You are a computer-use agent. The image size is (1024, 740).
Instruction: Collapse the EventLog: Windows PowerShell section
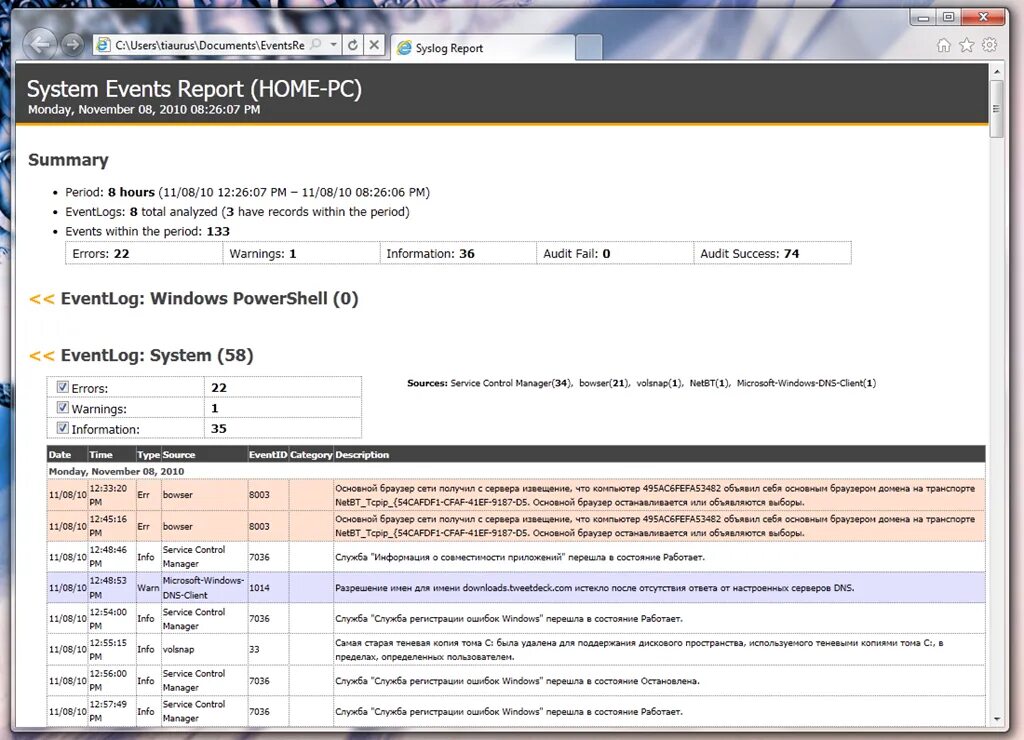coord(41,299)
